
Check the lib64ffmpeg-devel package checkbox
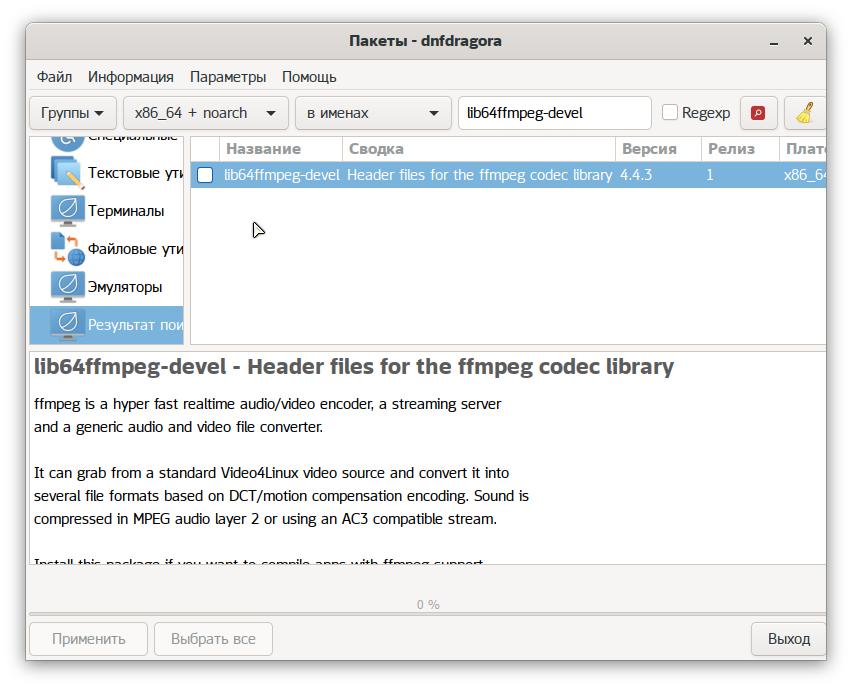click(x=205, y=175)
